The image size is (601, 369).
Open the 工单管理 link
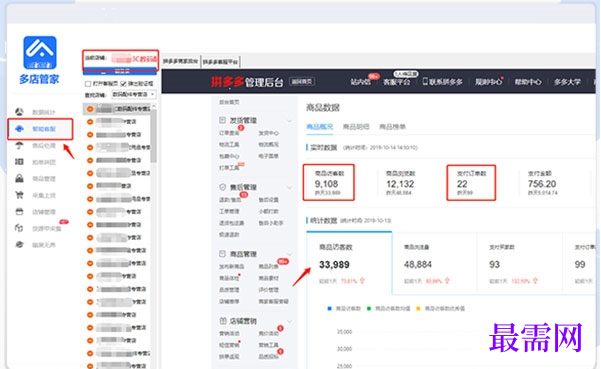[x=229, y=211]
